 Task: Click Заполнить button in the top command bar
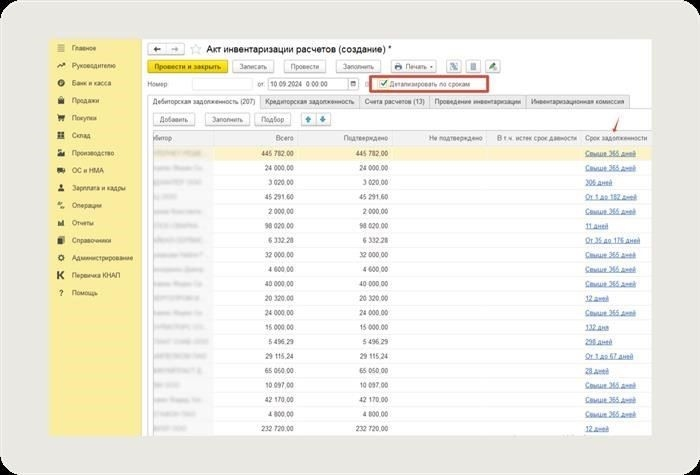(x=358, y=67)
